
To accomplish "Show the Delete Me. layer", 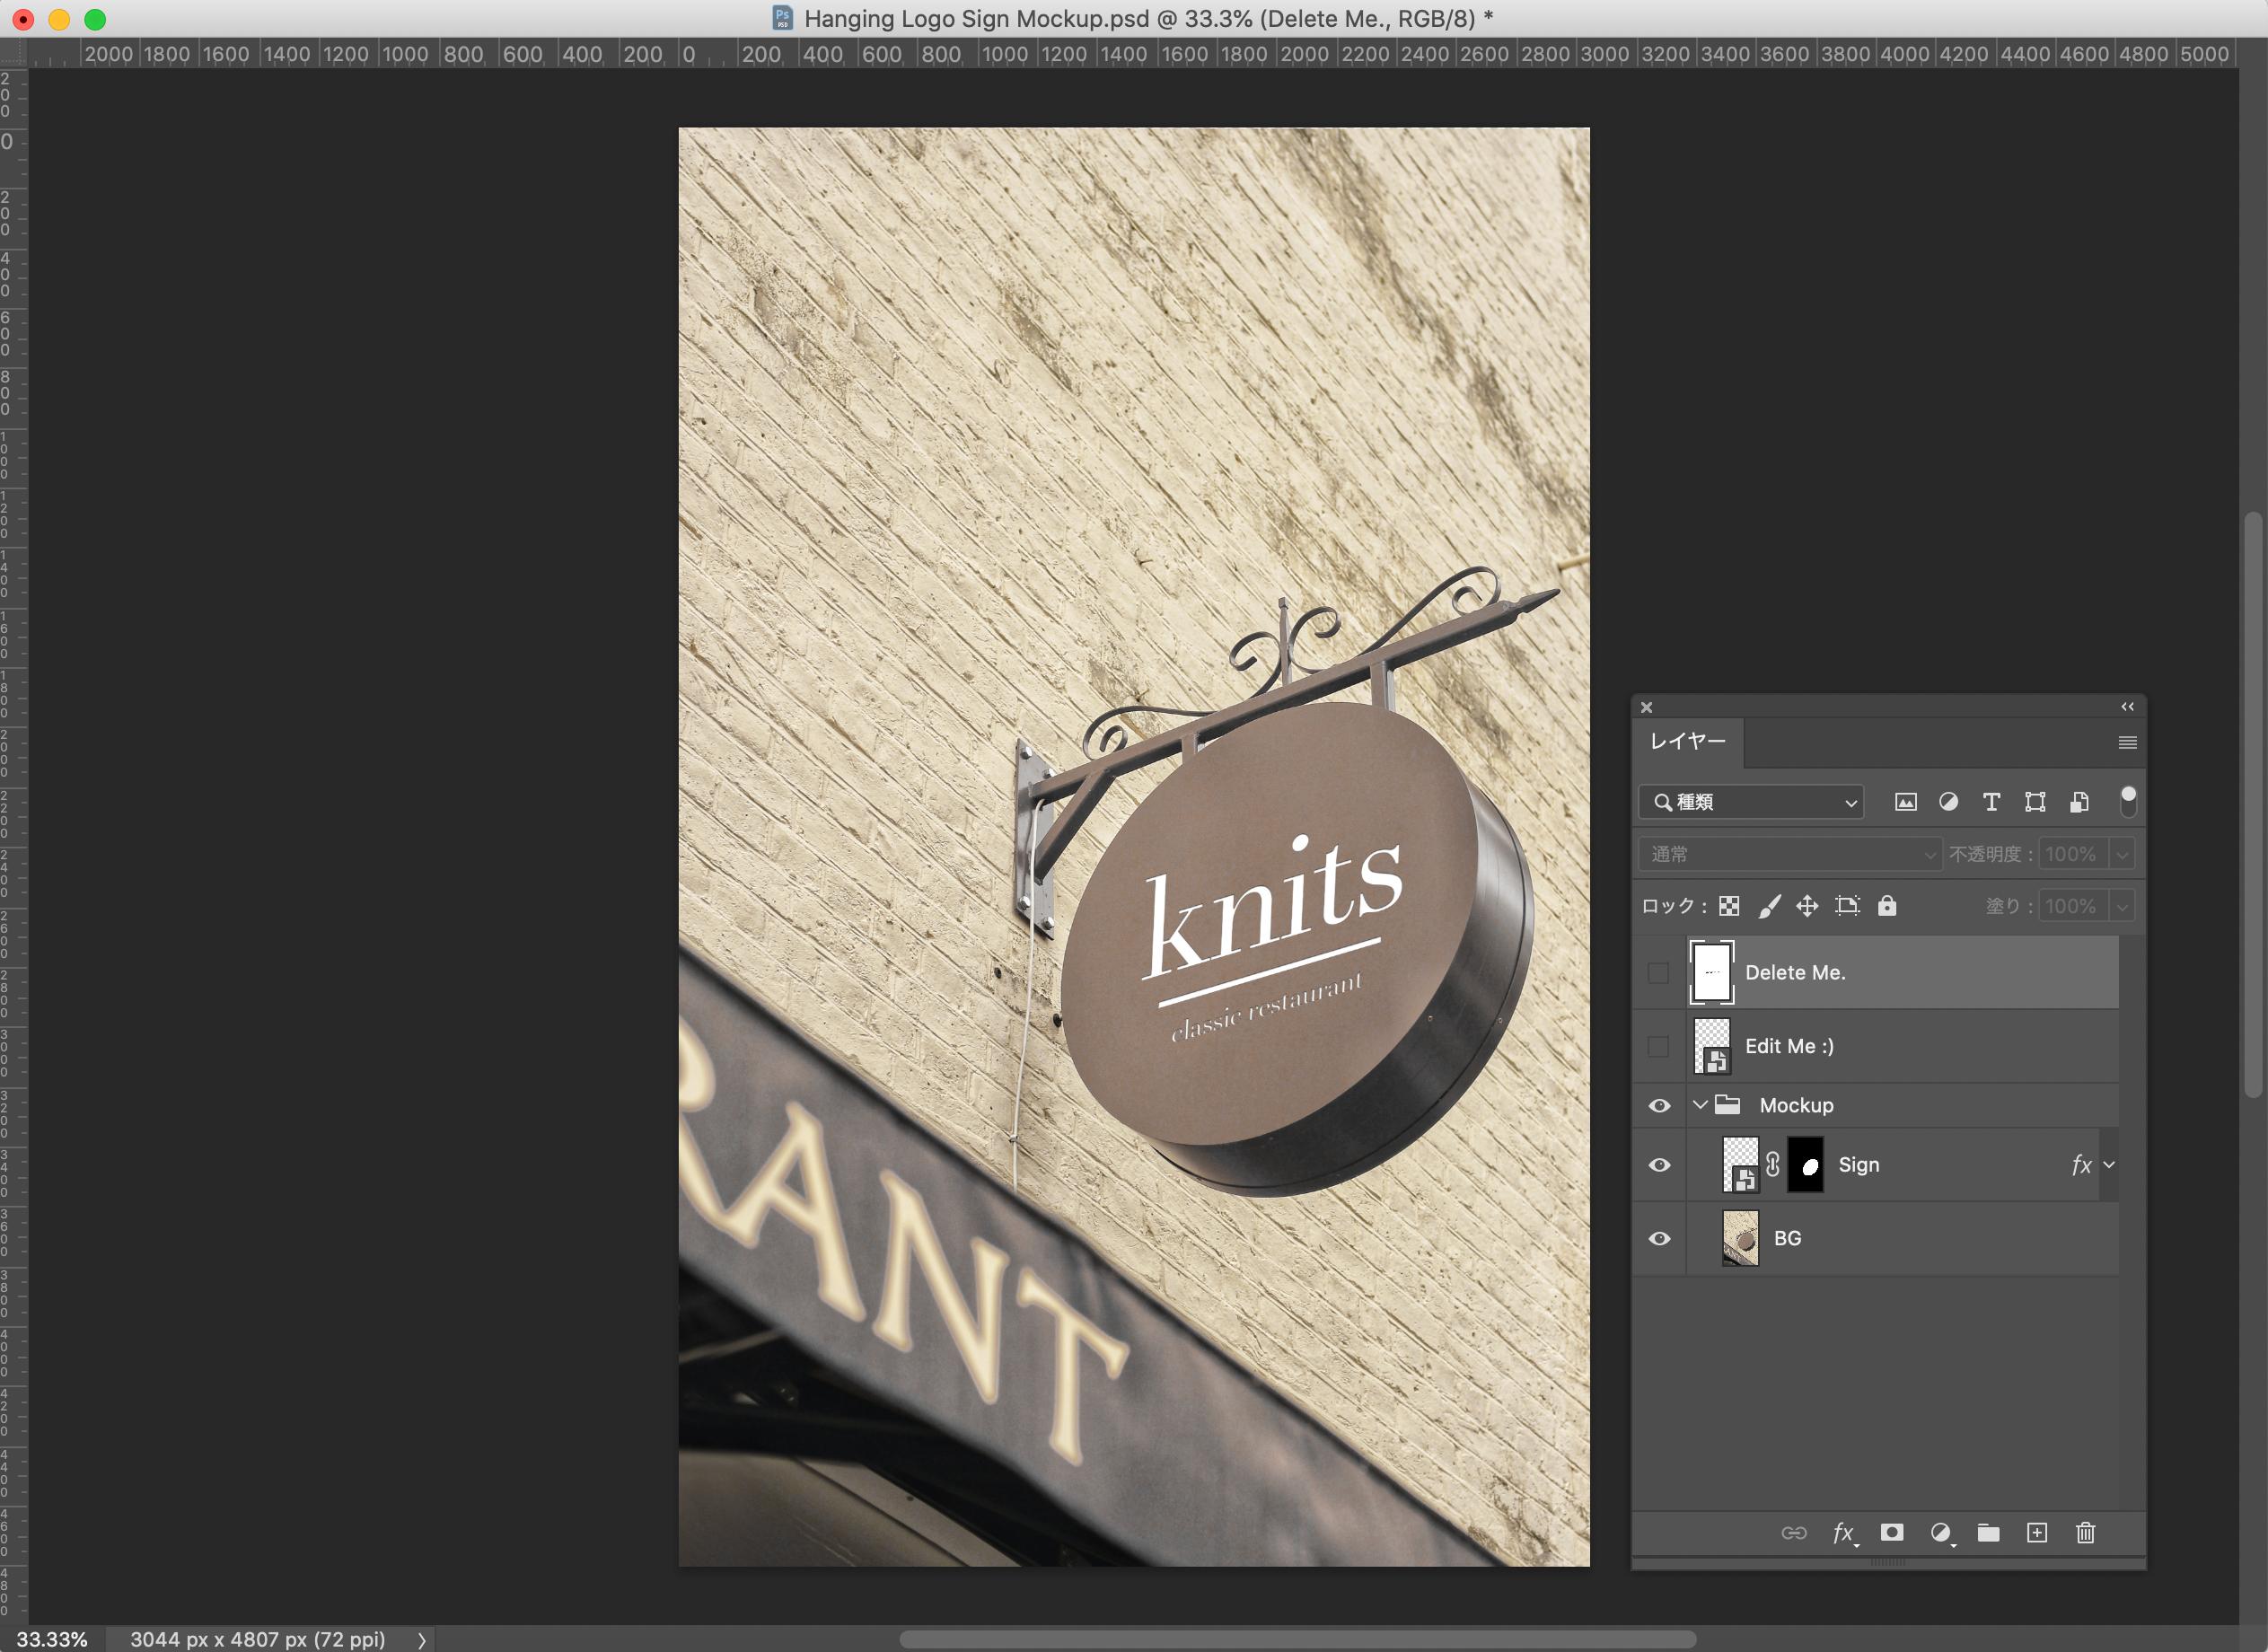I will pos(1659,973).
